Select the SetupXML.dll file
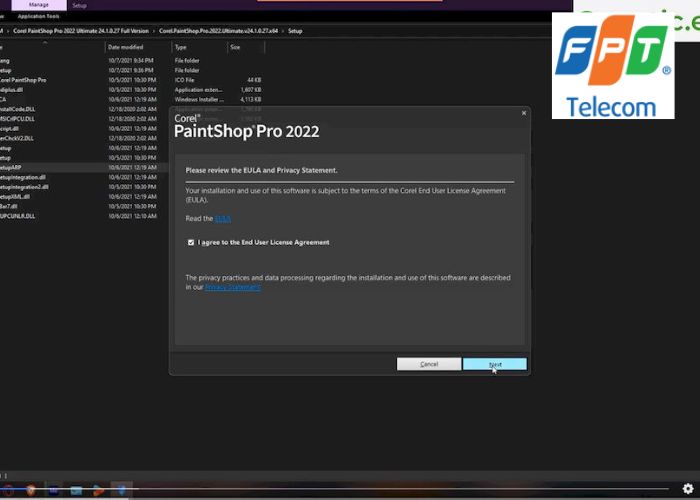 pos(15,197)
